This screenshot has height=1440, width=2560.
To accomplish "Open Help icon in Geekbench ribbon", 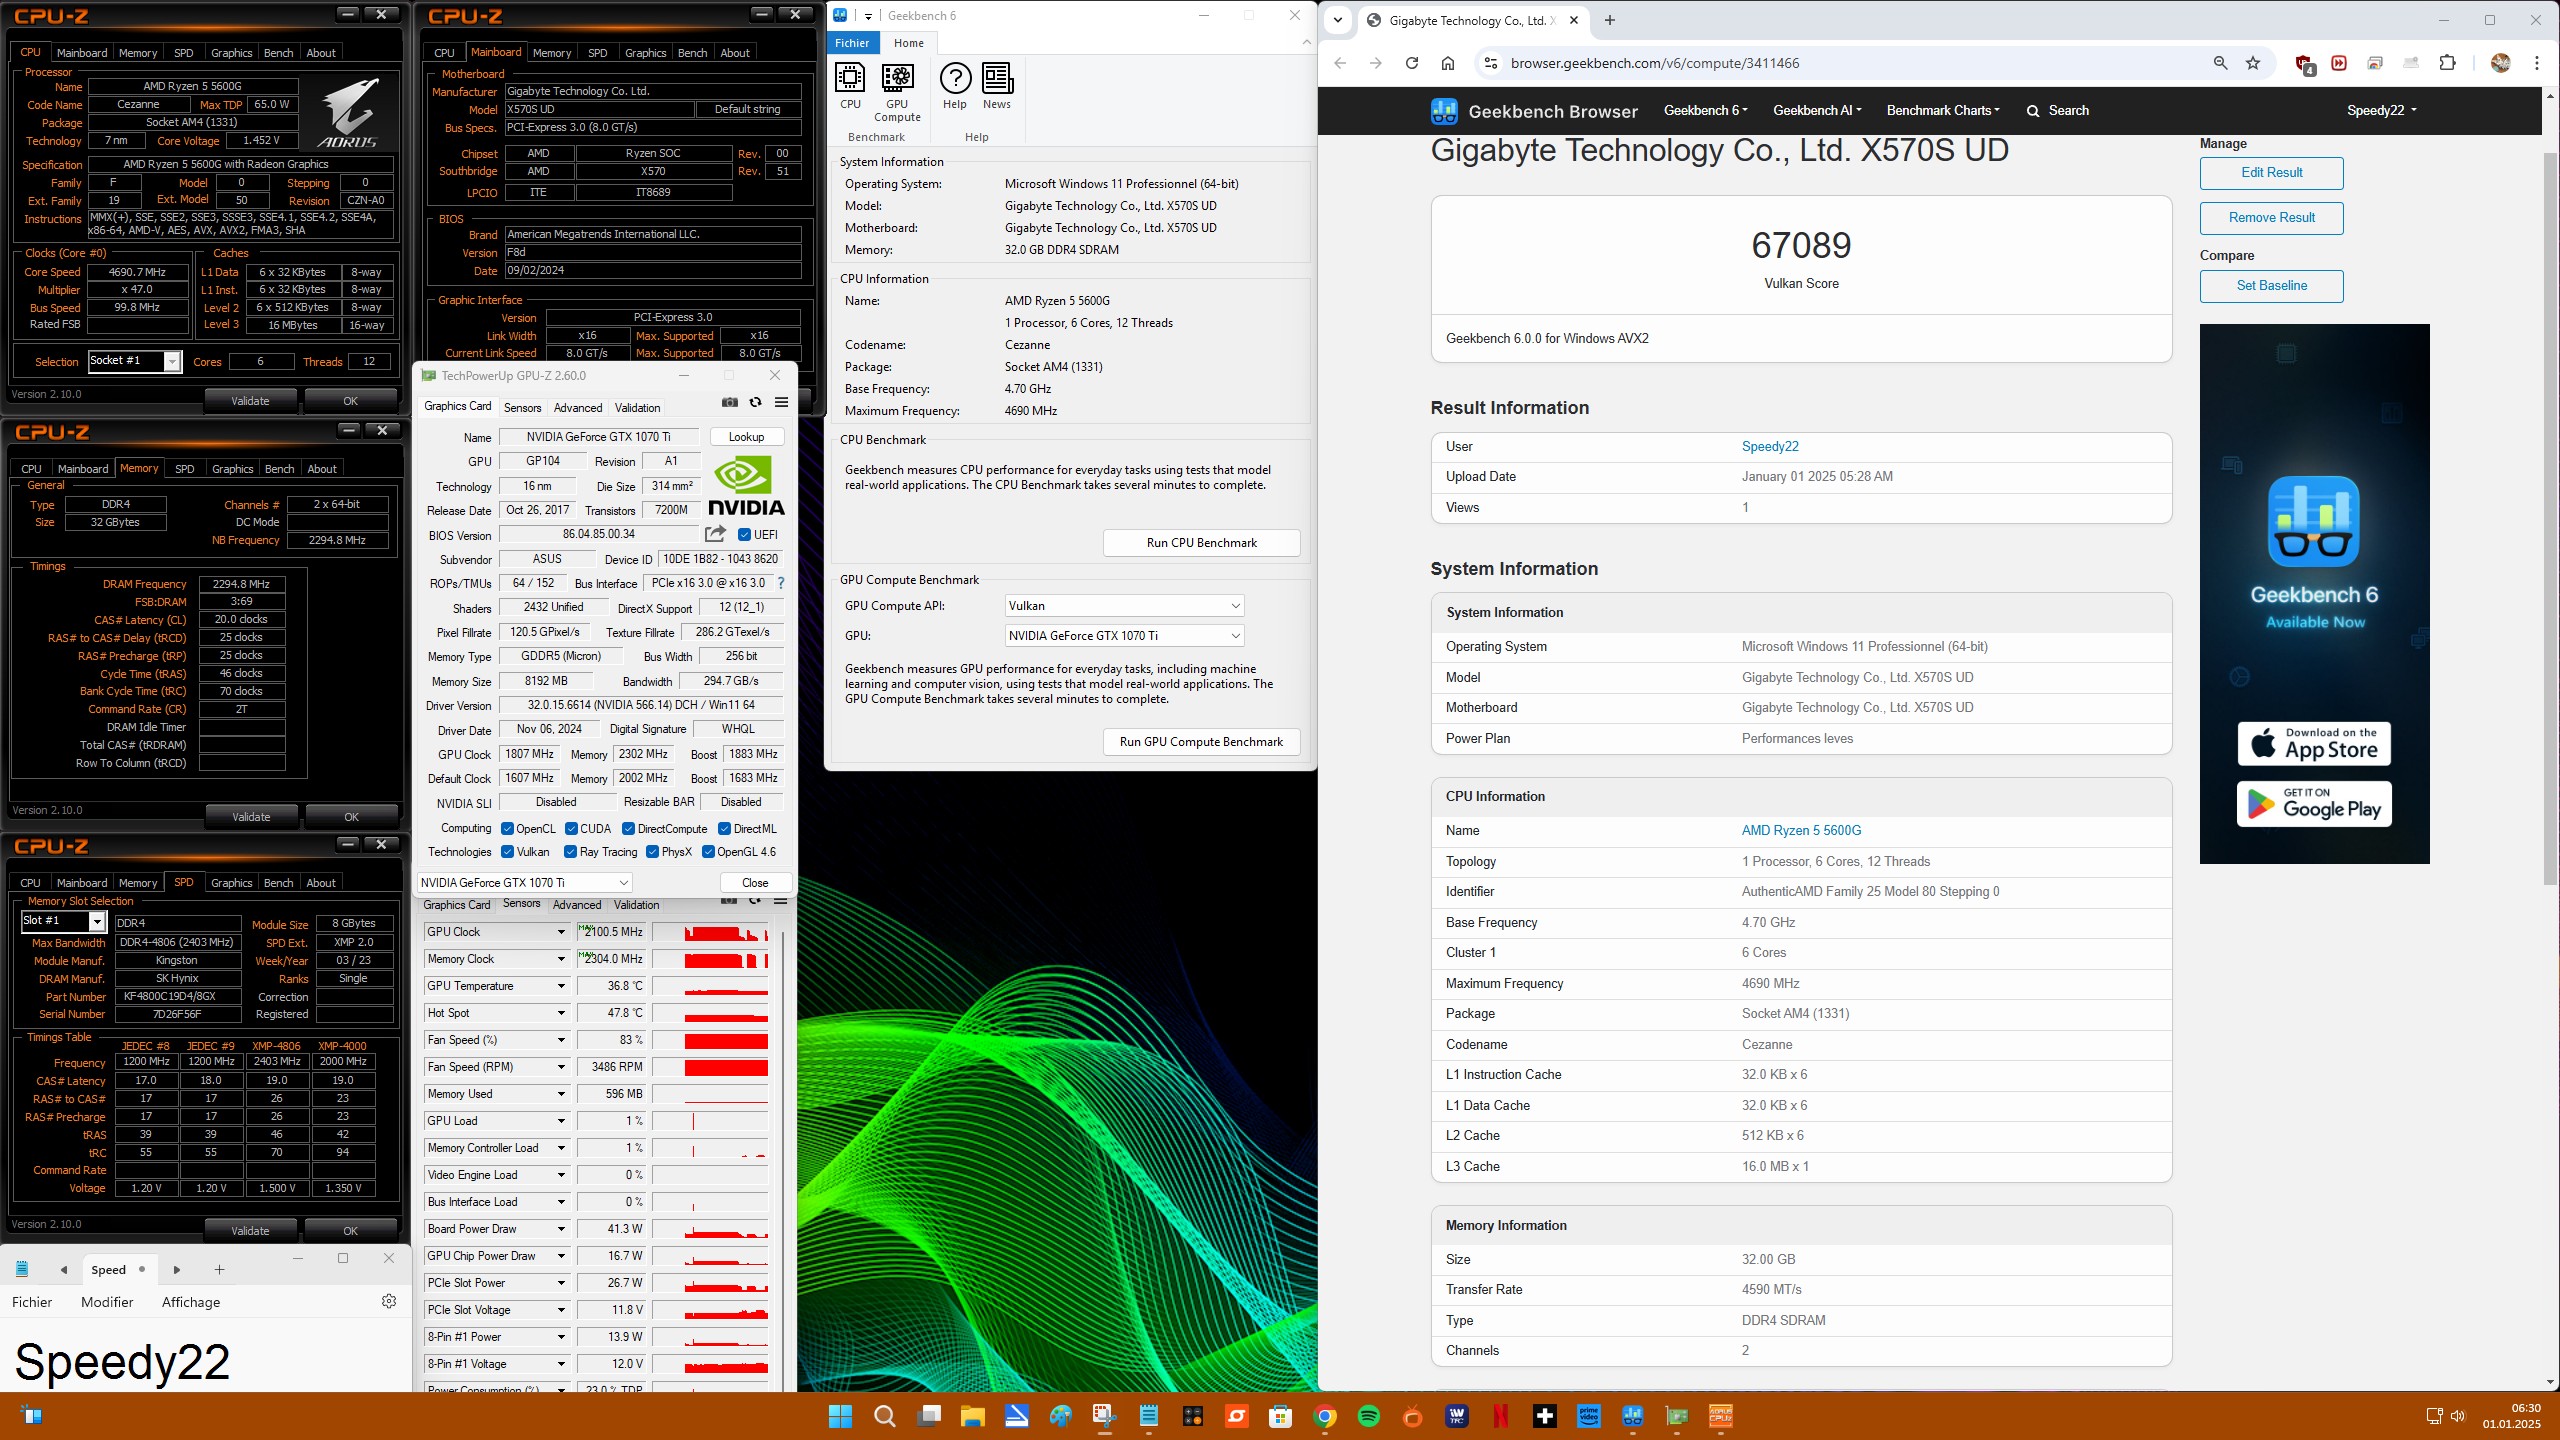I will point(955,86).
